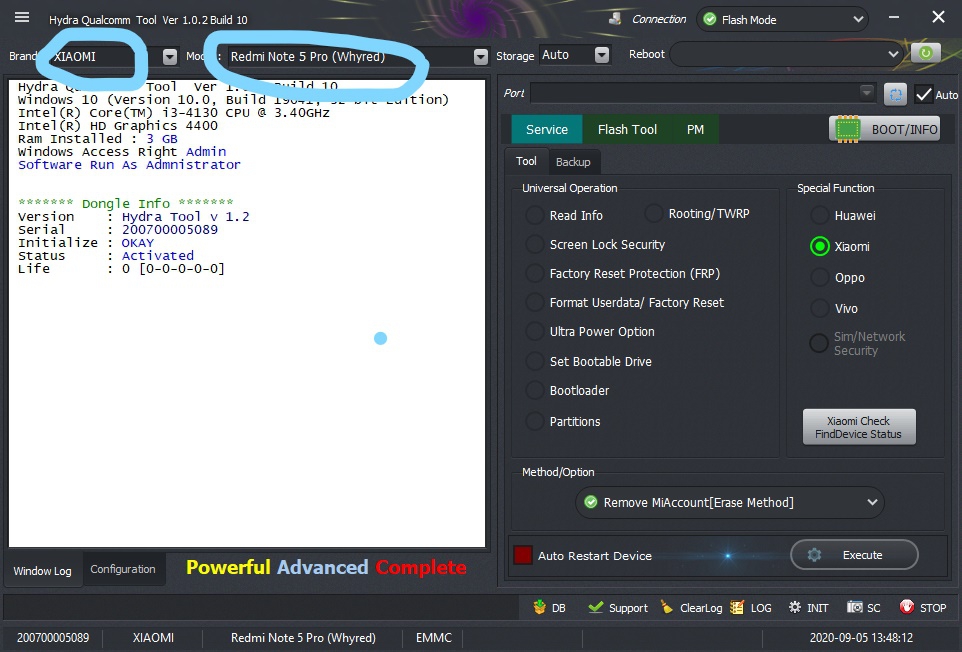Image resolution: width=962 pixels, height=652 pixels.
Task: Select Vivo special function
Action: (820, 308)
